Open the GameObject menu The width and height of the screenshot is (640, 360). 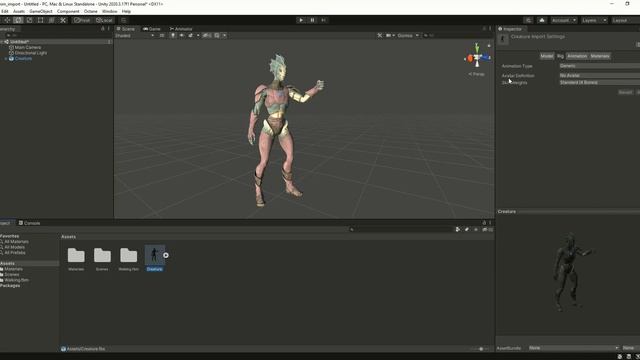(41, 11)
